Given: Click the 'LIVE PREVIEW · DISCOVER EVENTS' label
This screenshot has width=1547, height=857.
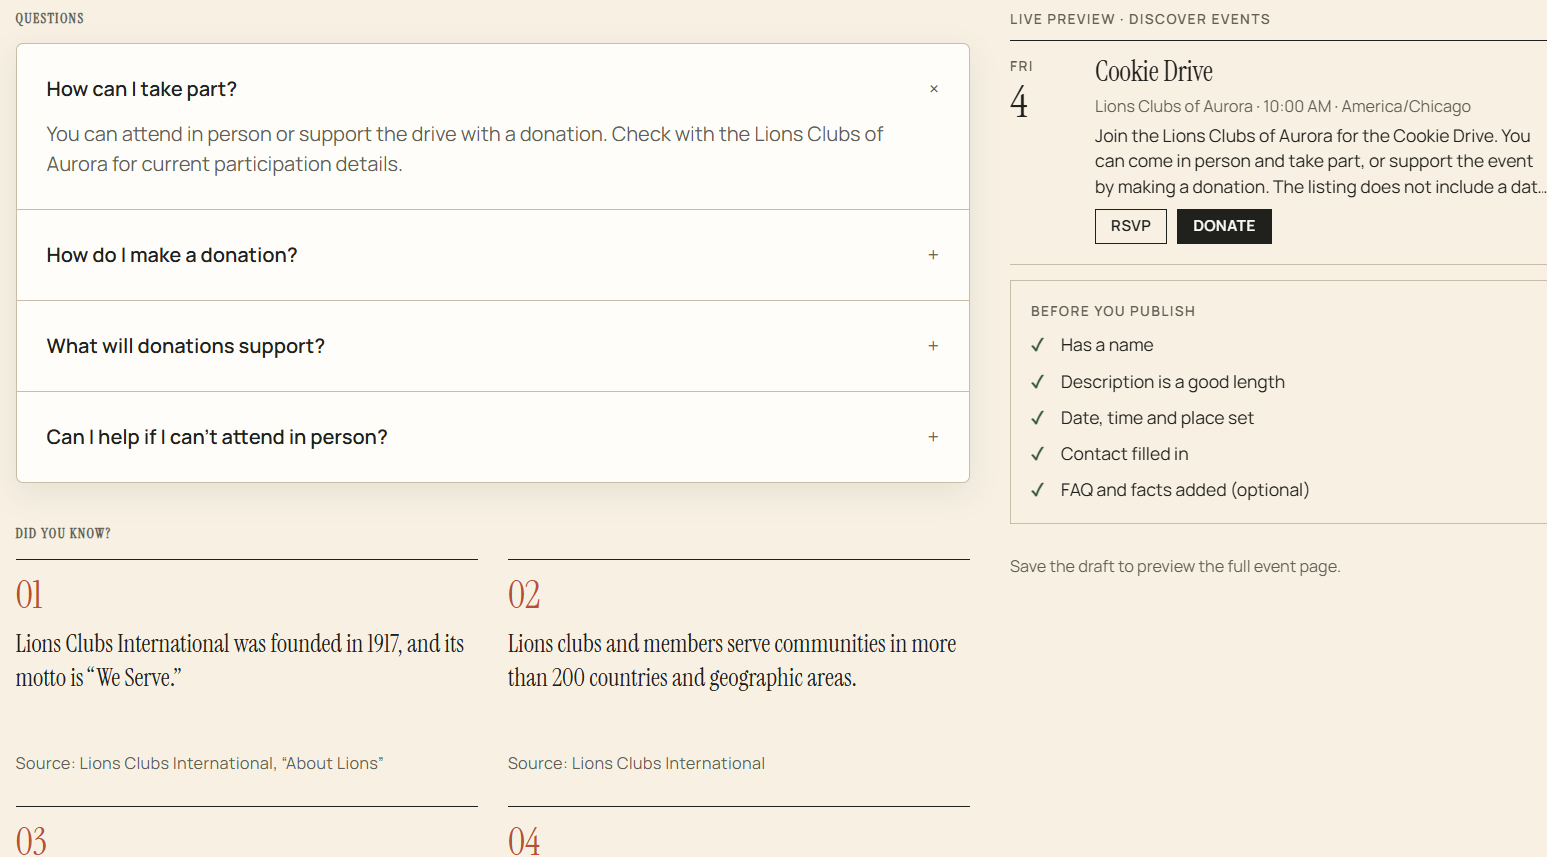Looking at the screenshot, I should pyautogui.click(x=1140, y=19).
